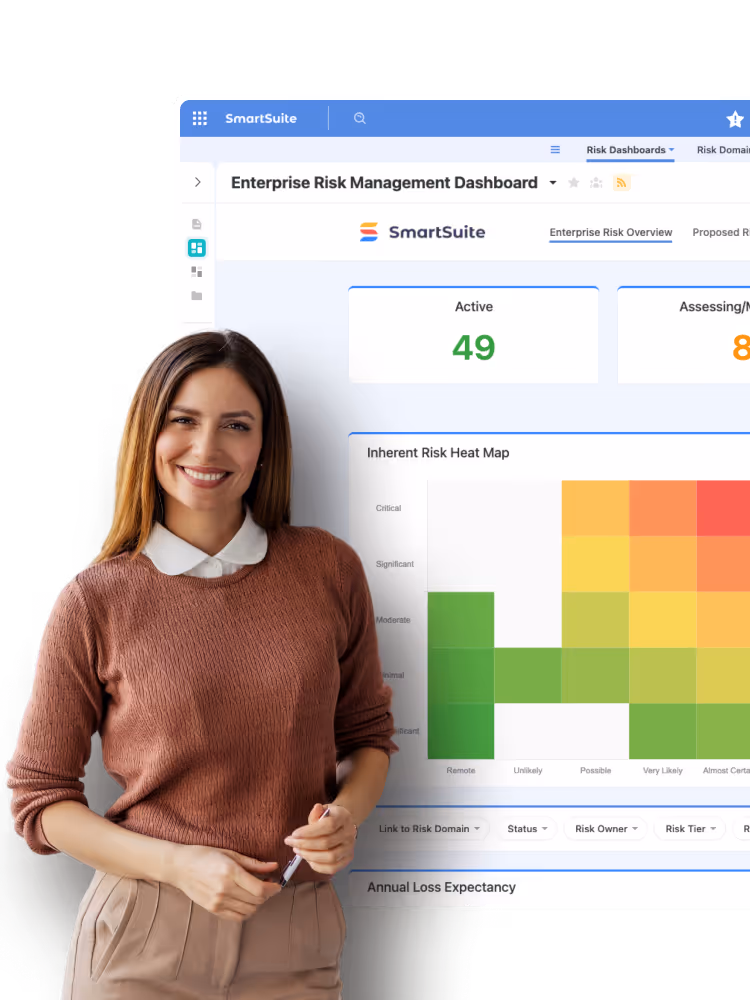The height and width of the screenshot is (1000, 750).
Task: Open the grey widgets layout sidebar icon
Action: pos(196,272)
